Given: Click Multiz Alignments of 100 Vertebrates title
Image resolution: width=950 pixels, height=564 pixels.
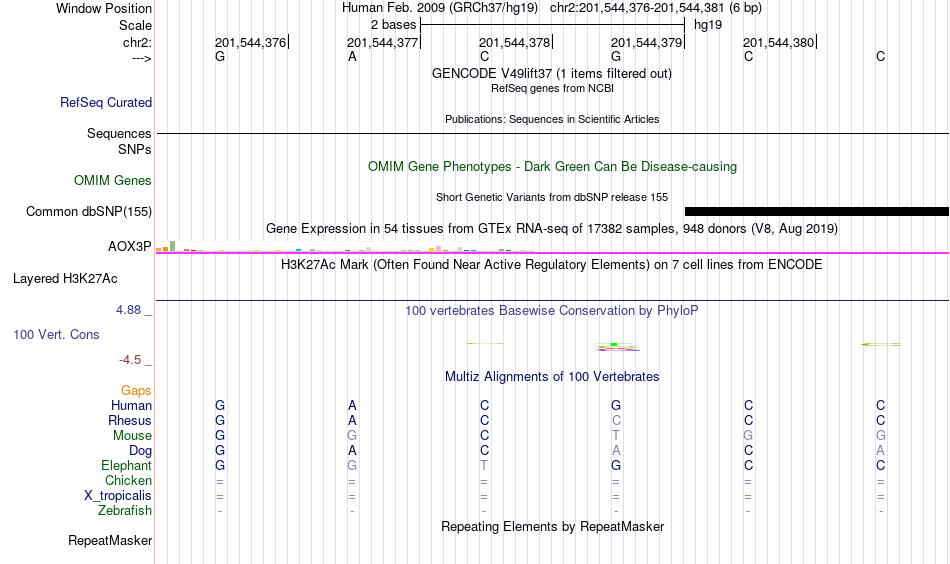Looking at the screenshot, I should [552, 377].
